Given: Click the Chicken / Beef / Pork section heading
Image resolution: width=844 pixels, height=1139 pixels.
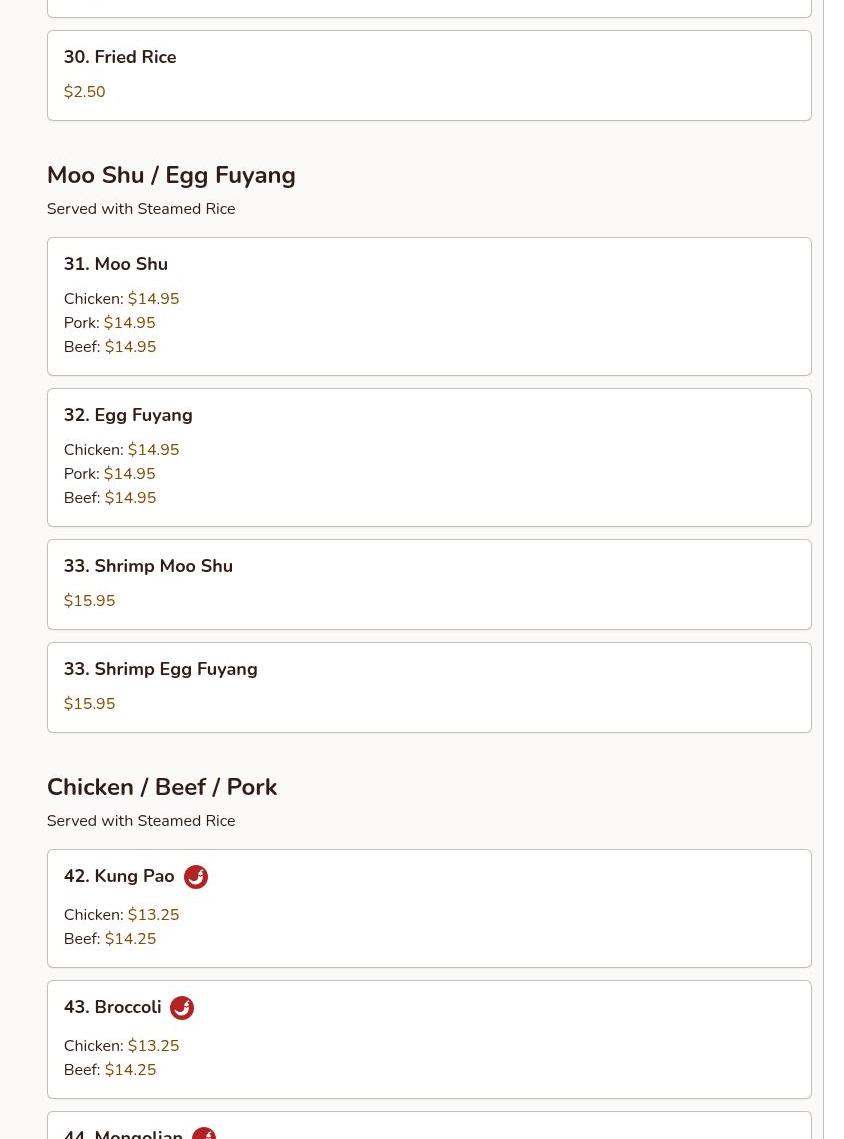Looking at the screenshot, I should point(162,787).
